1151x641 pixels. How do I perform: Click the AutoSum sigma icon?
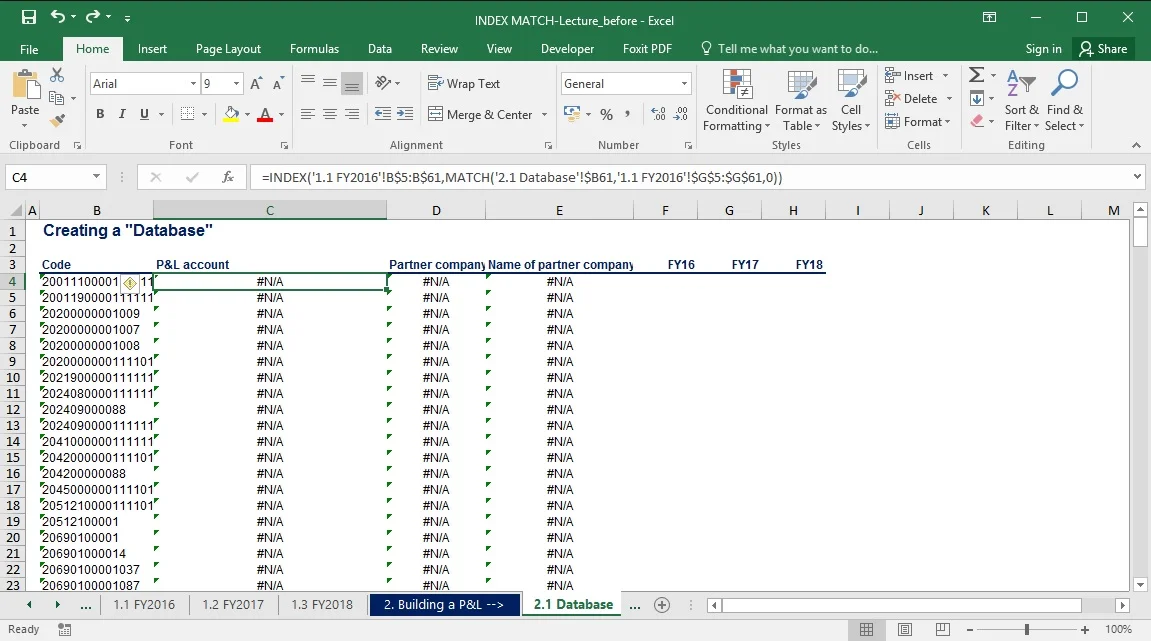tap(976, 76)
